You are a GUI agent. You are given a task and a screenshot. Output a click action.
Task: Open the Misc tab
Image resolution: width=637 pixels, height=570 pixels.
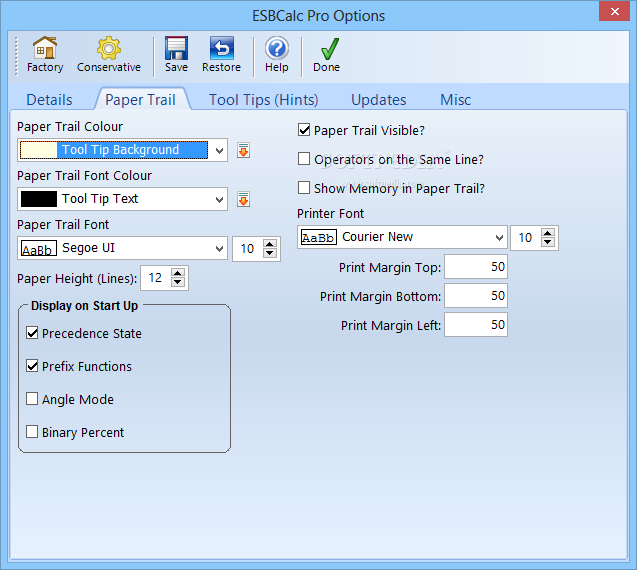click(455, 100)
